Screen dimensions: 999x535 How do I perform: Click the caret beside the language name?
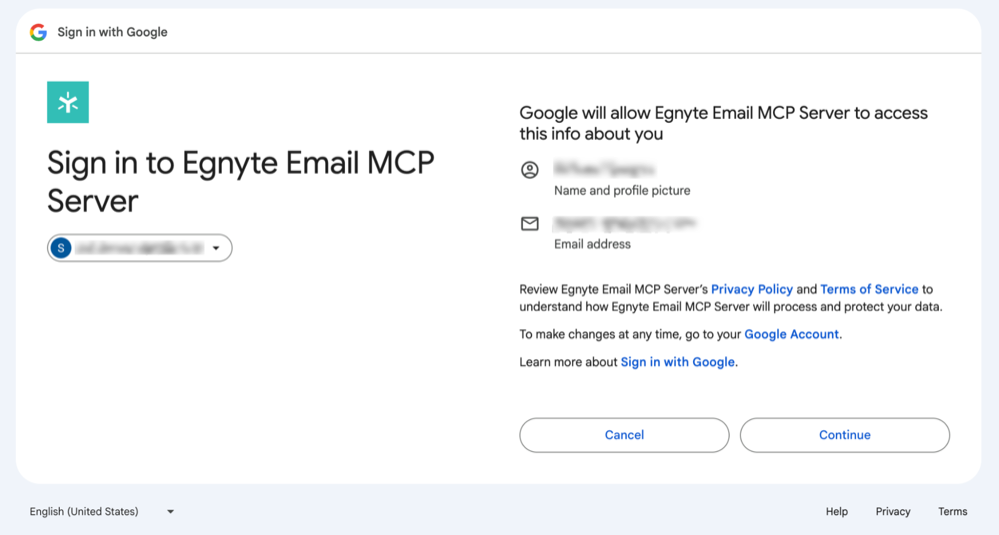(x=170, y=512)
